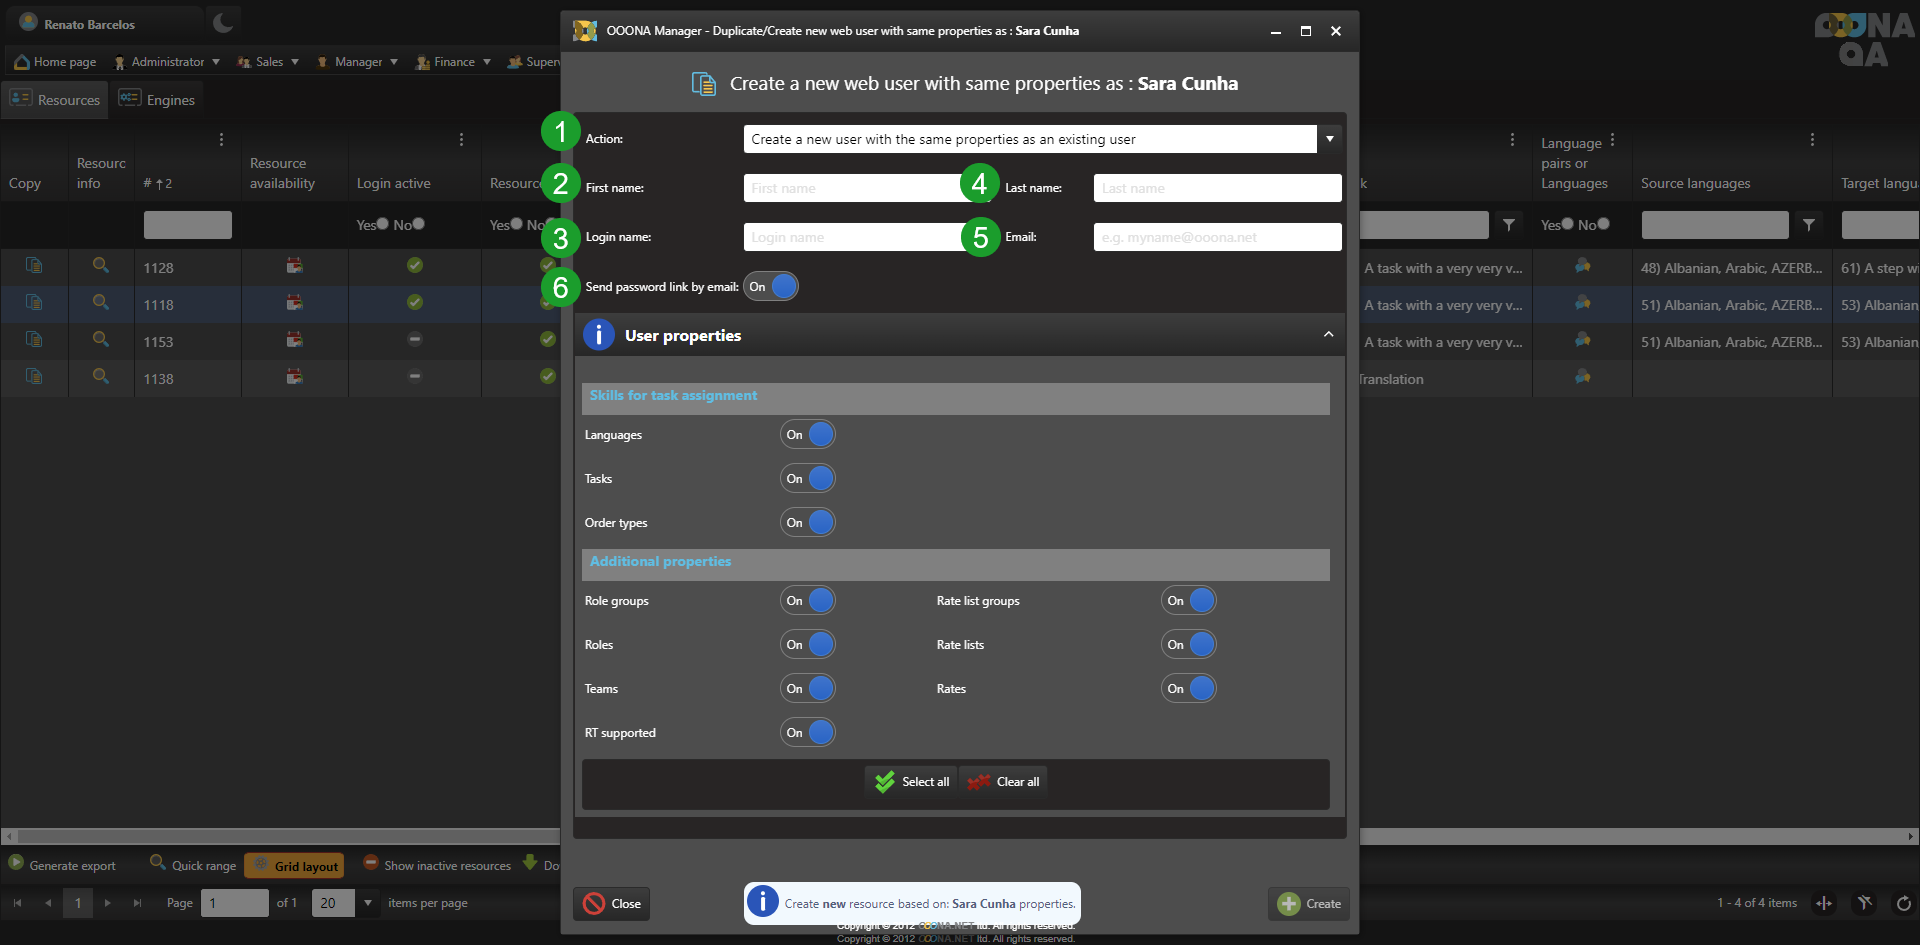1920x945 pixels.
Task: Open the items per page dropdown
Action: pyautogui.click(x=368, y=903)
